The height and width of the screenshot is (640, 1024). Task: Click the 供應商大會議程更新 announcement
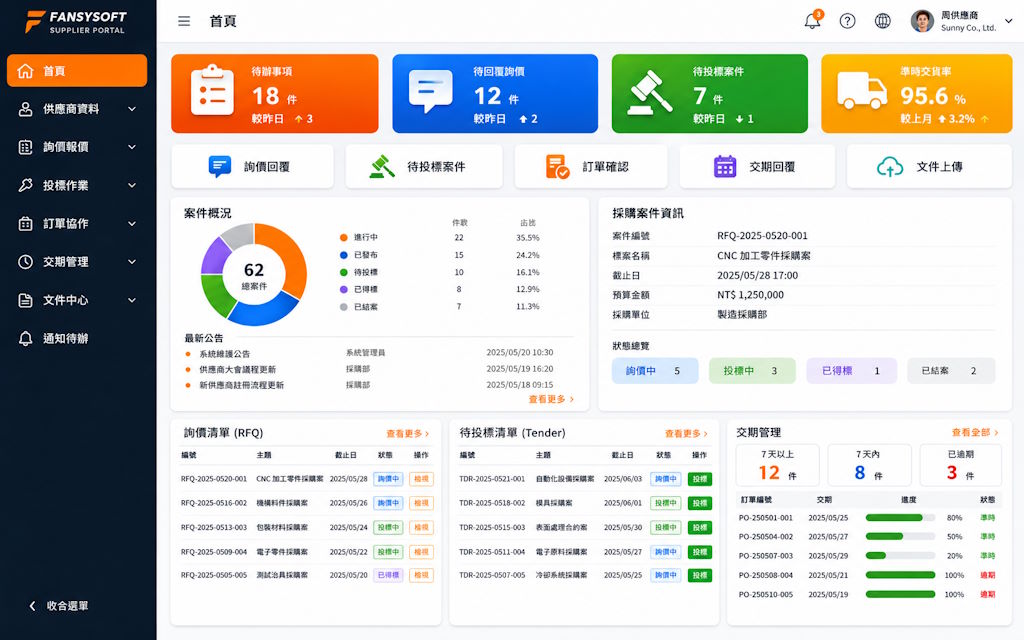coord(238,370)
